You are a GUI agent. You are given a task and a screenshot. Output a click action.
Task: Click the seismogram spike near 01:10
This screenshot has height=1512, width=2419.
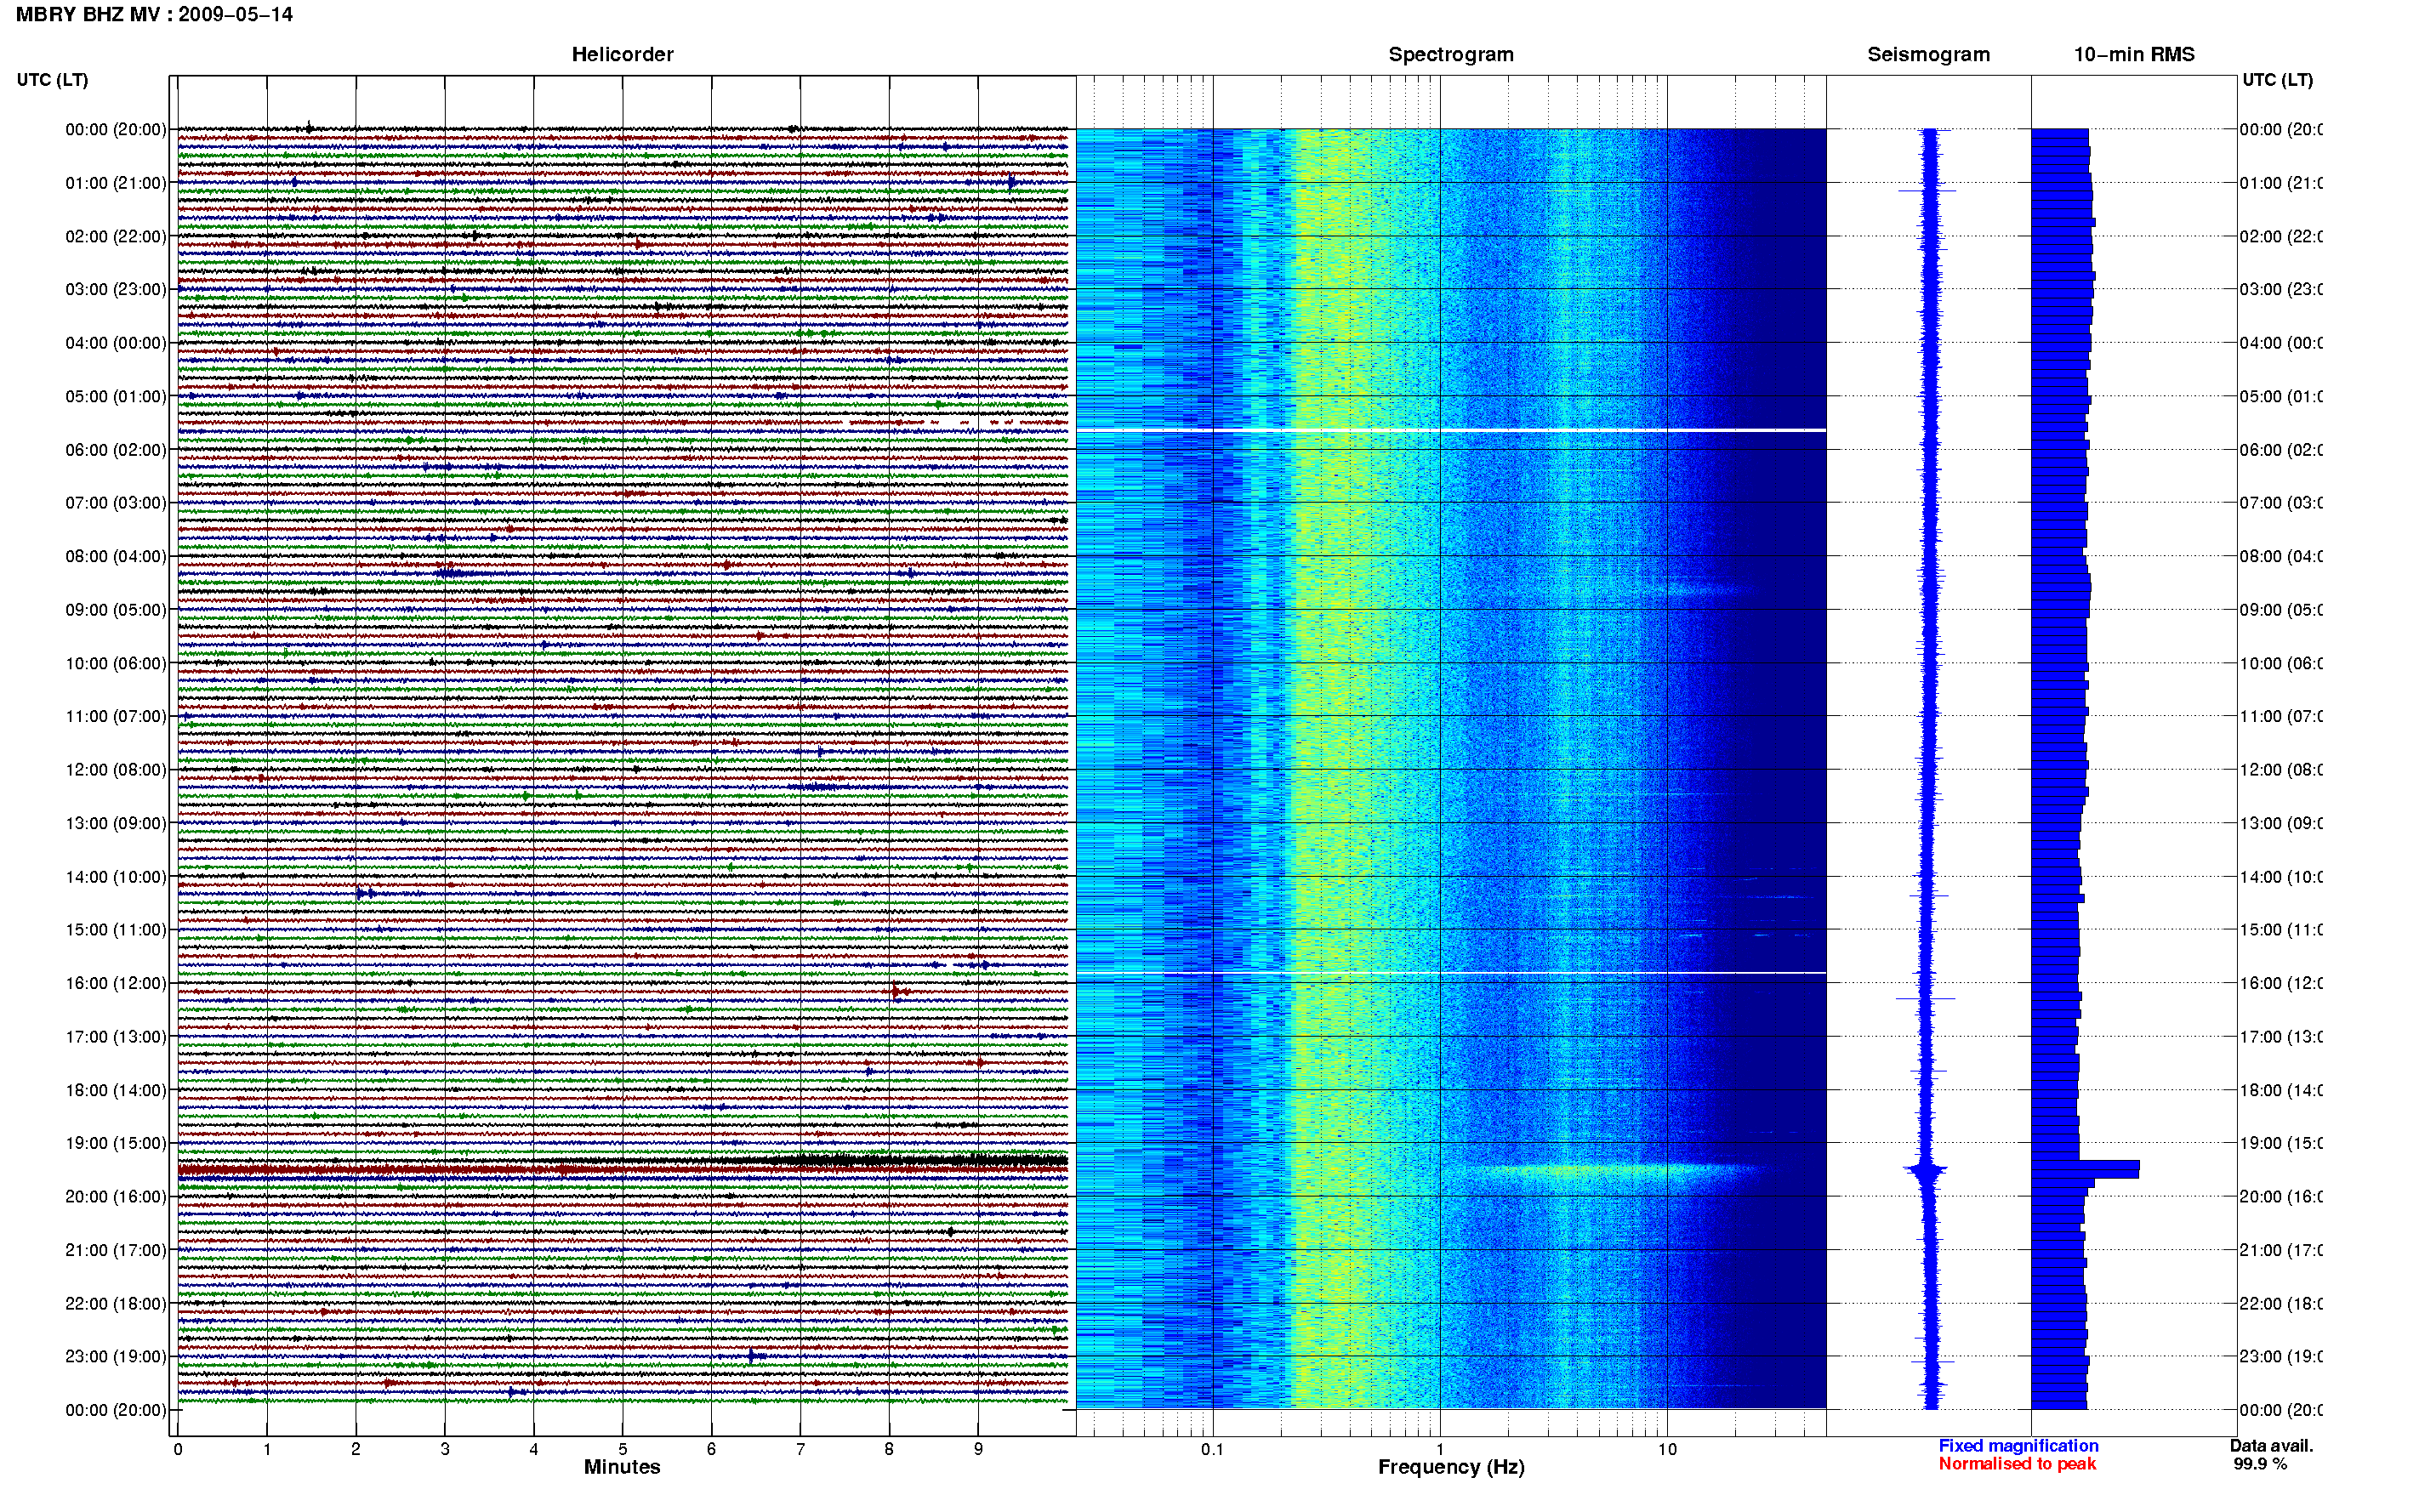(x=1927, y=190)
